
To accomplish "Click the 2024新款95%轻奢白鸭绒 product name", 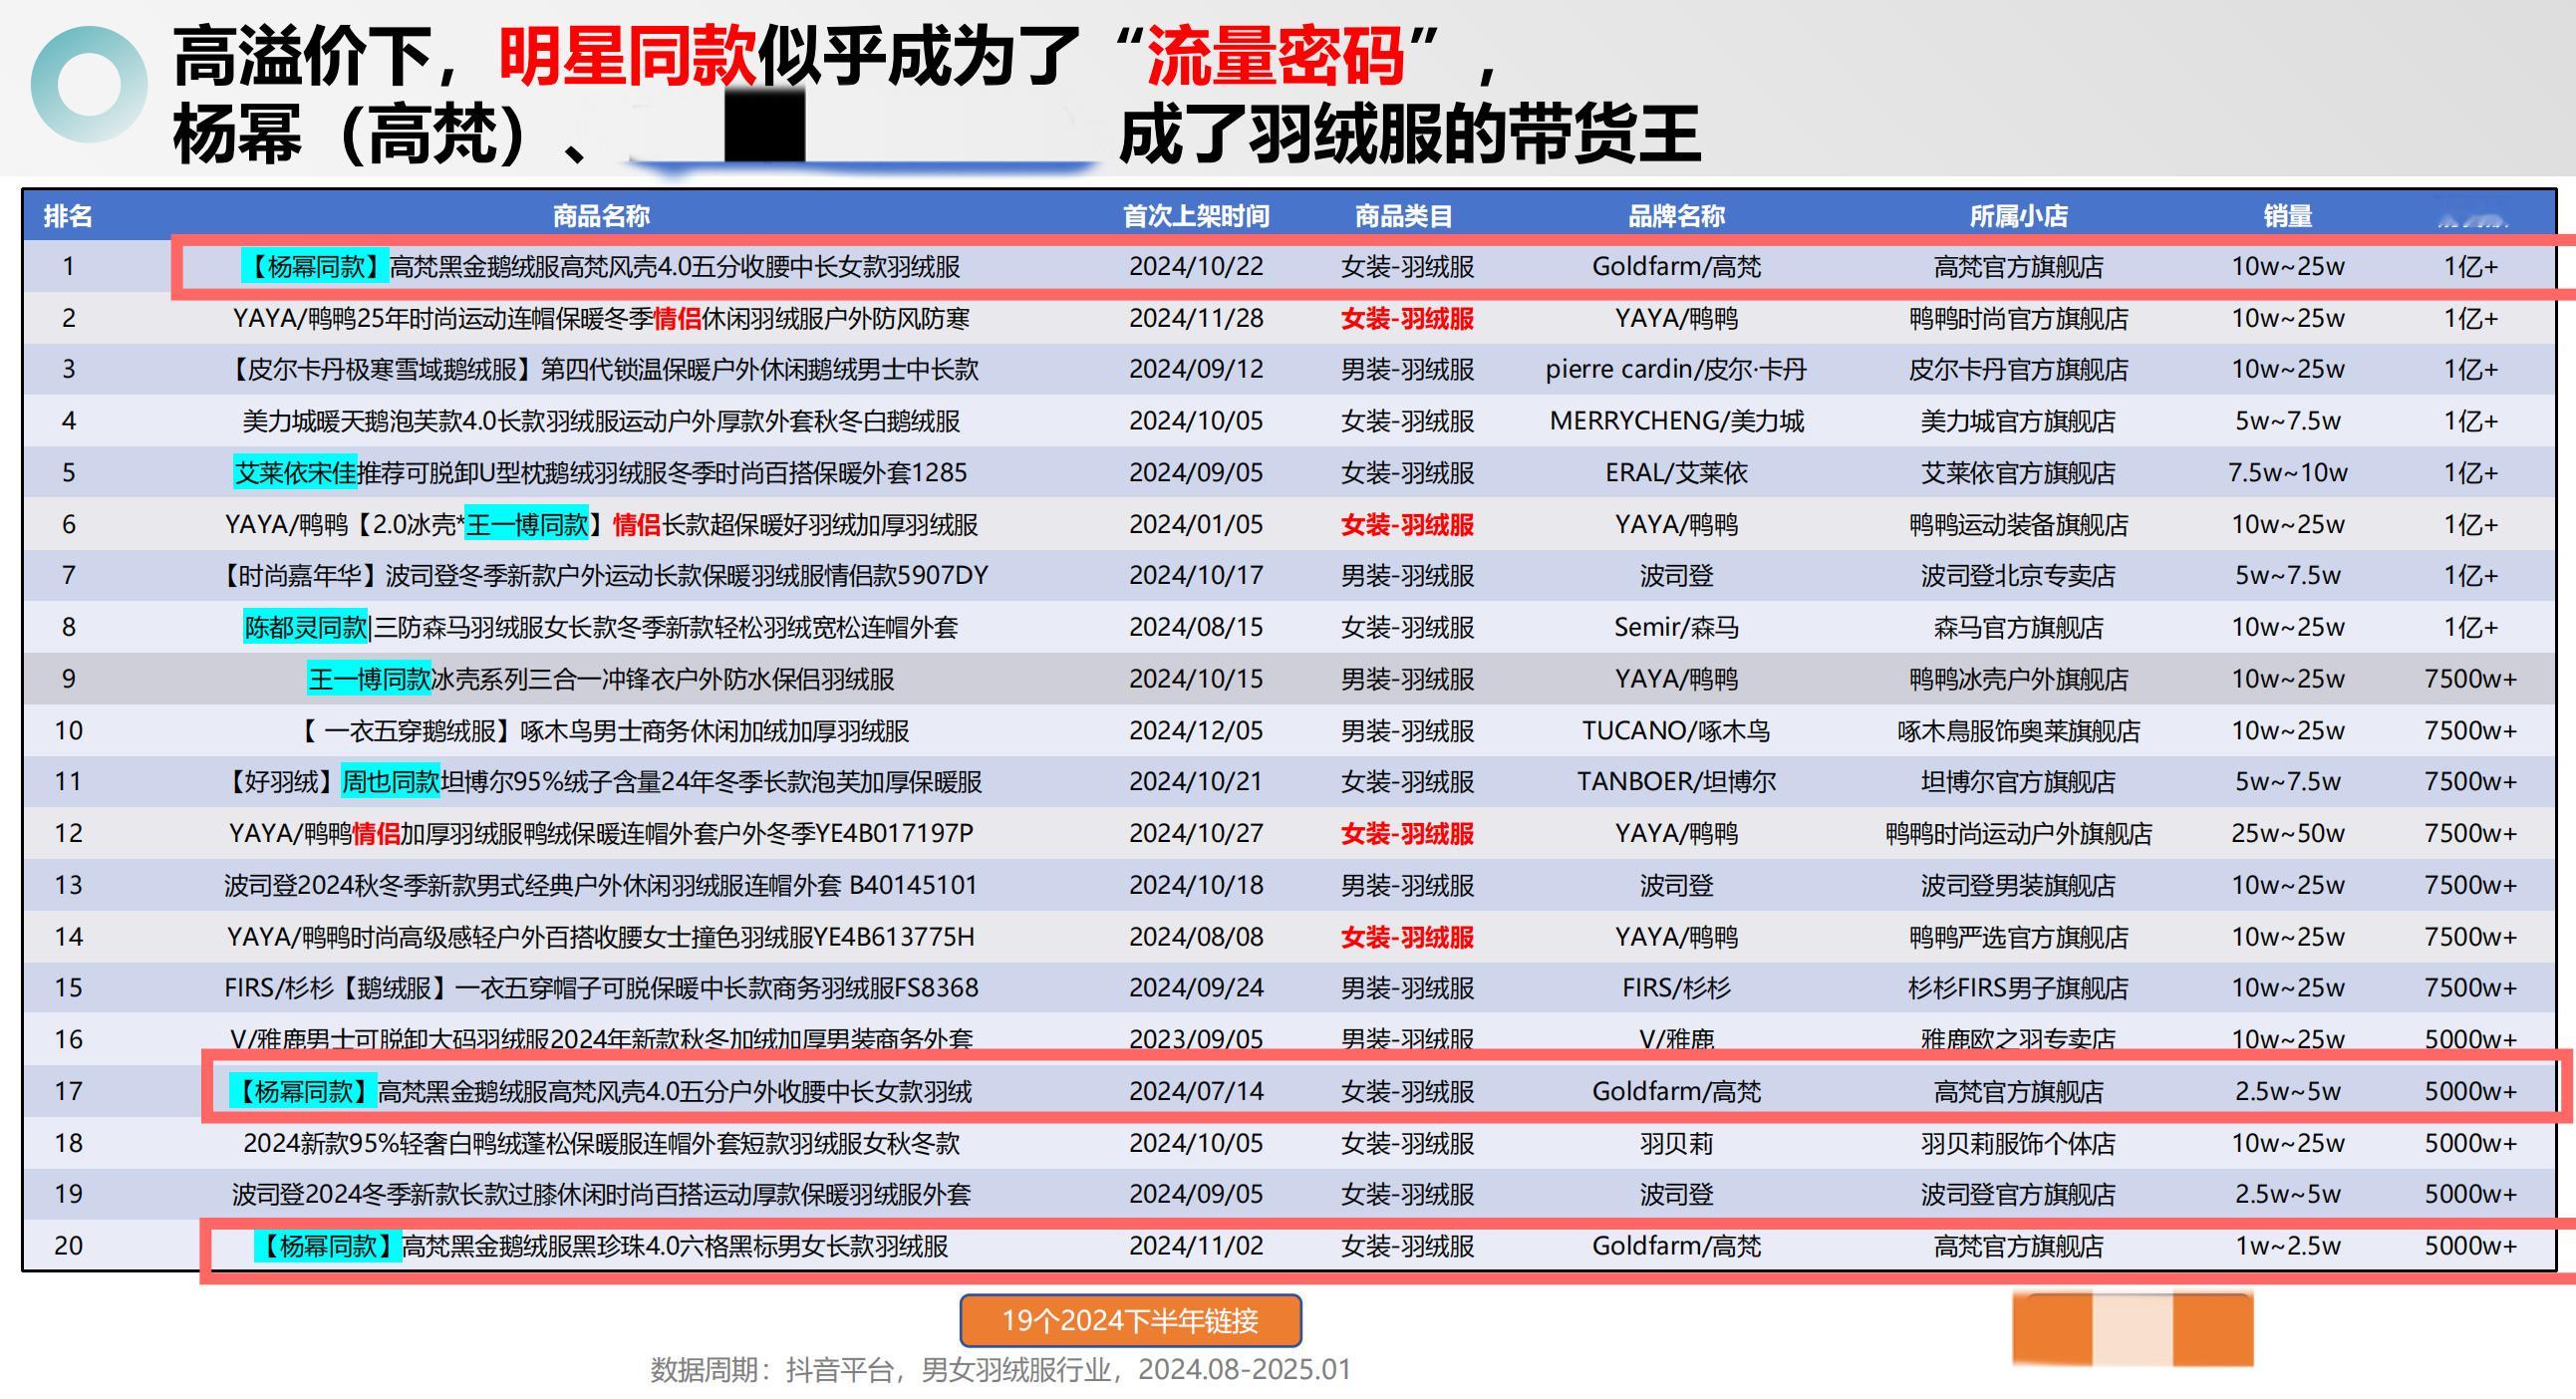I will [x=601, y=1143].
